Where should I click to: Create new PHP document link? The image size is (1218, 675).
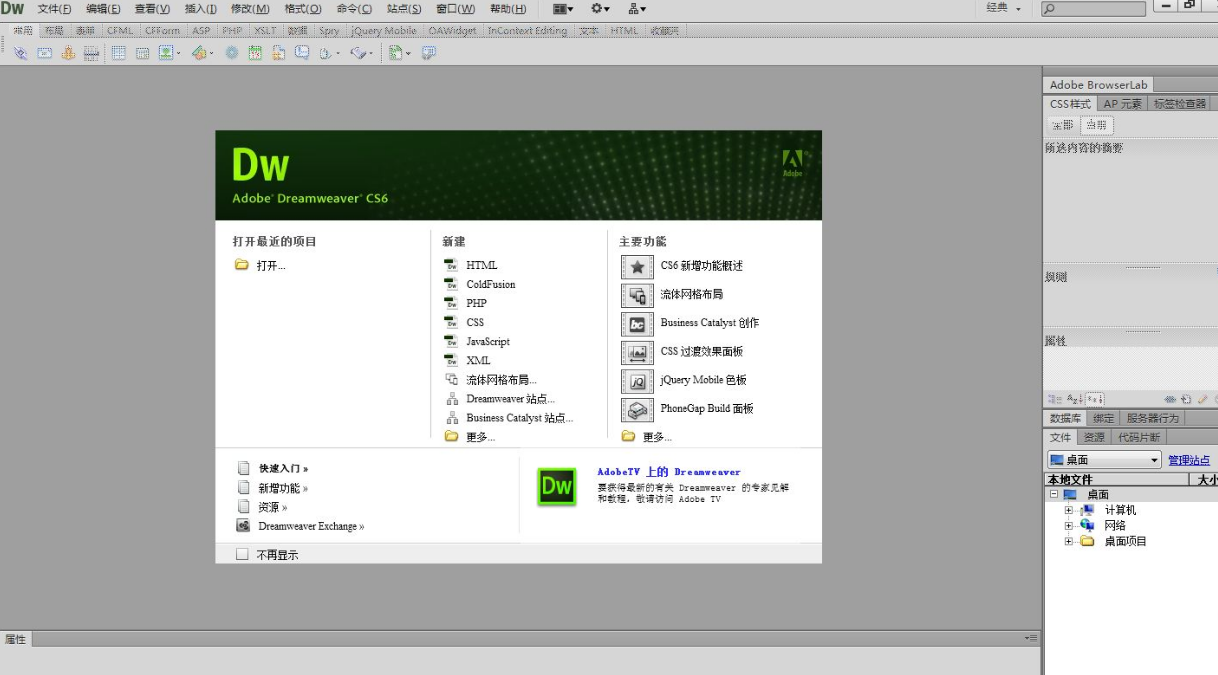pyautogui.click(x=476, y=303)
